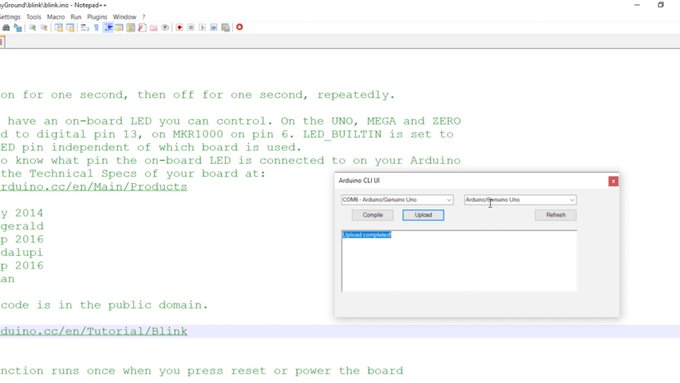Toggle synchronize horizontal scrolling icon
The image size is (680, 383).
[70, 27]
